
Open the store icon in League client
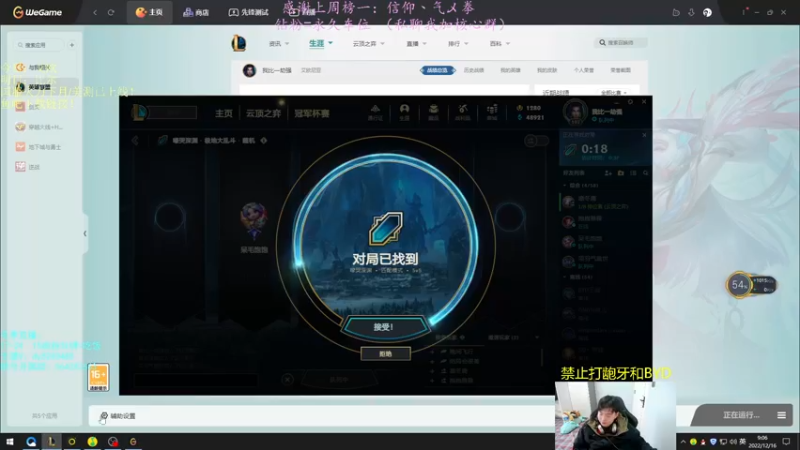[x=492, y=112]
